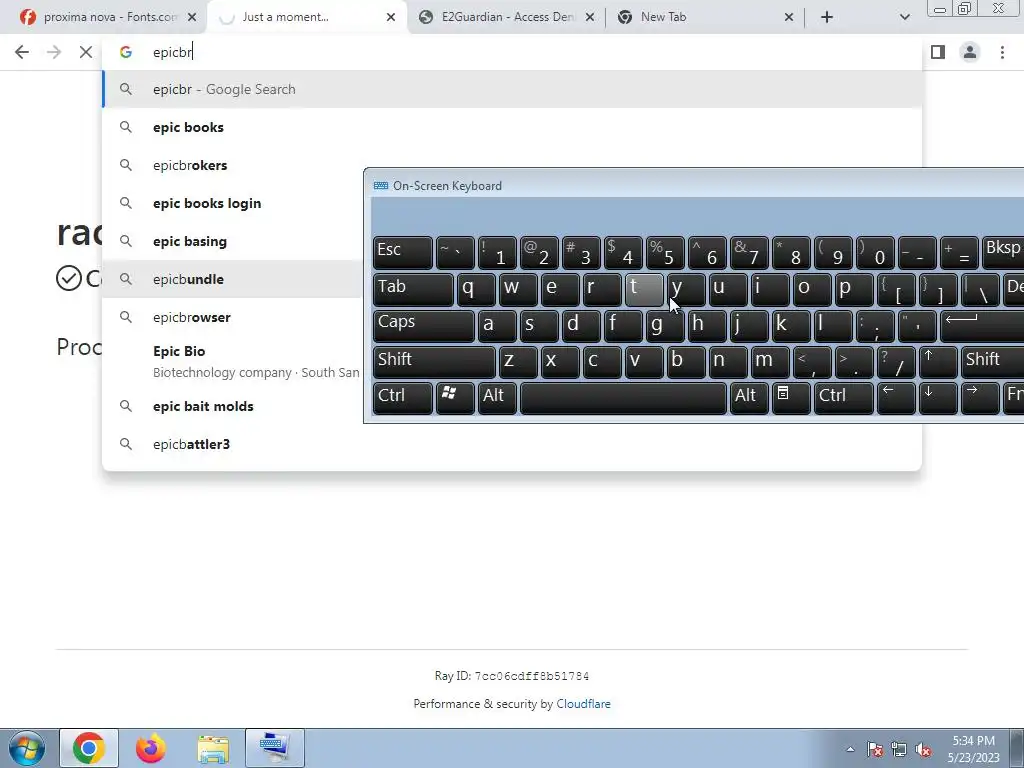Choose the 'epicbrokers' suggestion
The width and height of the screenshot is (1024, 768).
[232, 165]
